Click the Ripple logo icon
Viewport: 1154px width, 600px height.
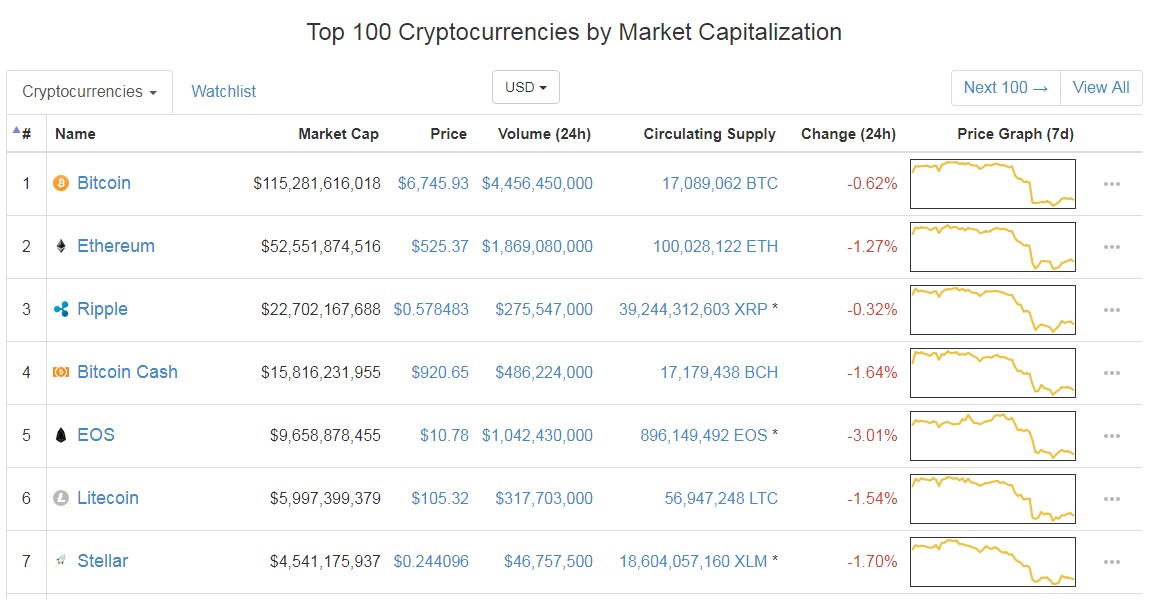(x=61, y=310)
